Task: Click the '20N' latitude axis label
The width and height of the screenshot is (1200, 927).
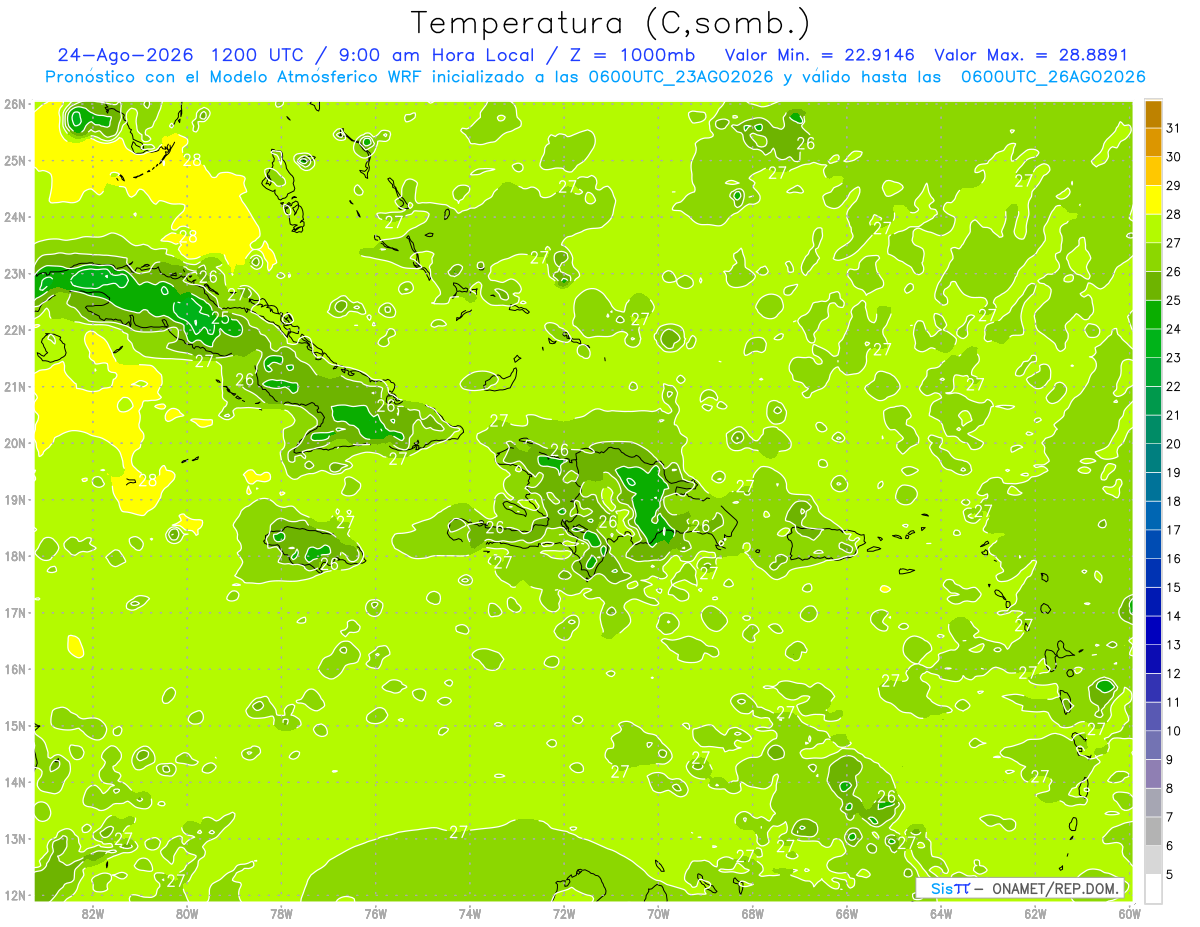Action: click(14, 443)
